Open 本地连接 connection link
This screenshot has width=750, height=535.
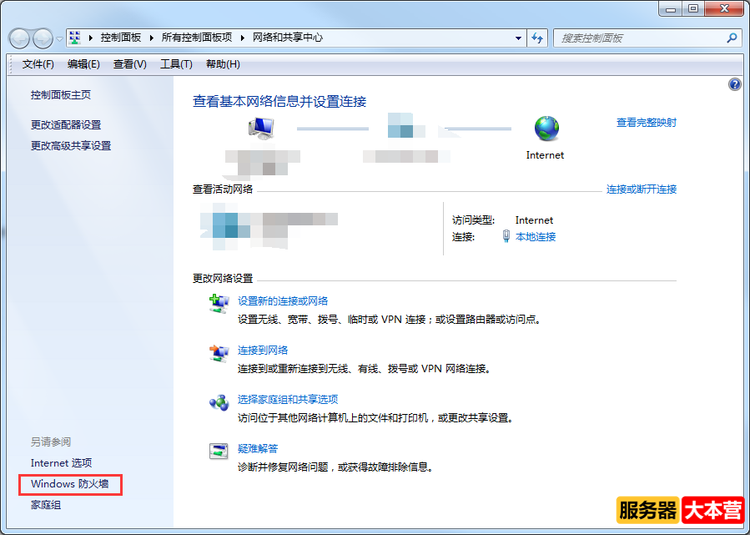(x=535, y=237)
